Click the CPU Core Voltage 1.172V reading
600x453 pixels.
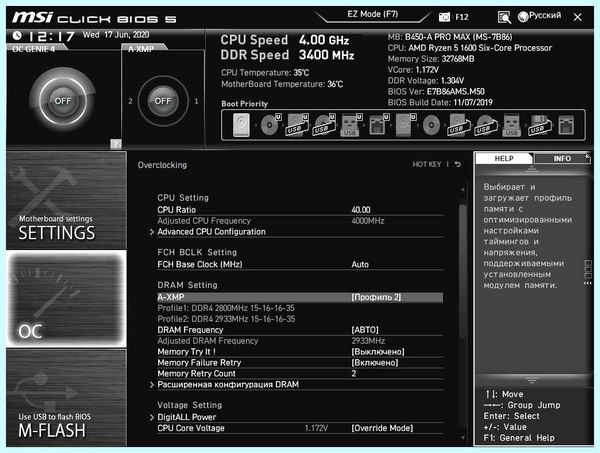pos(316,428)
